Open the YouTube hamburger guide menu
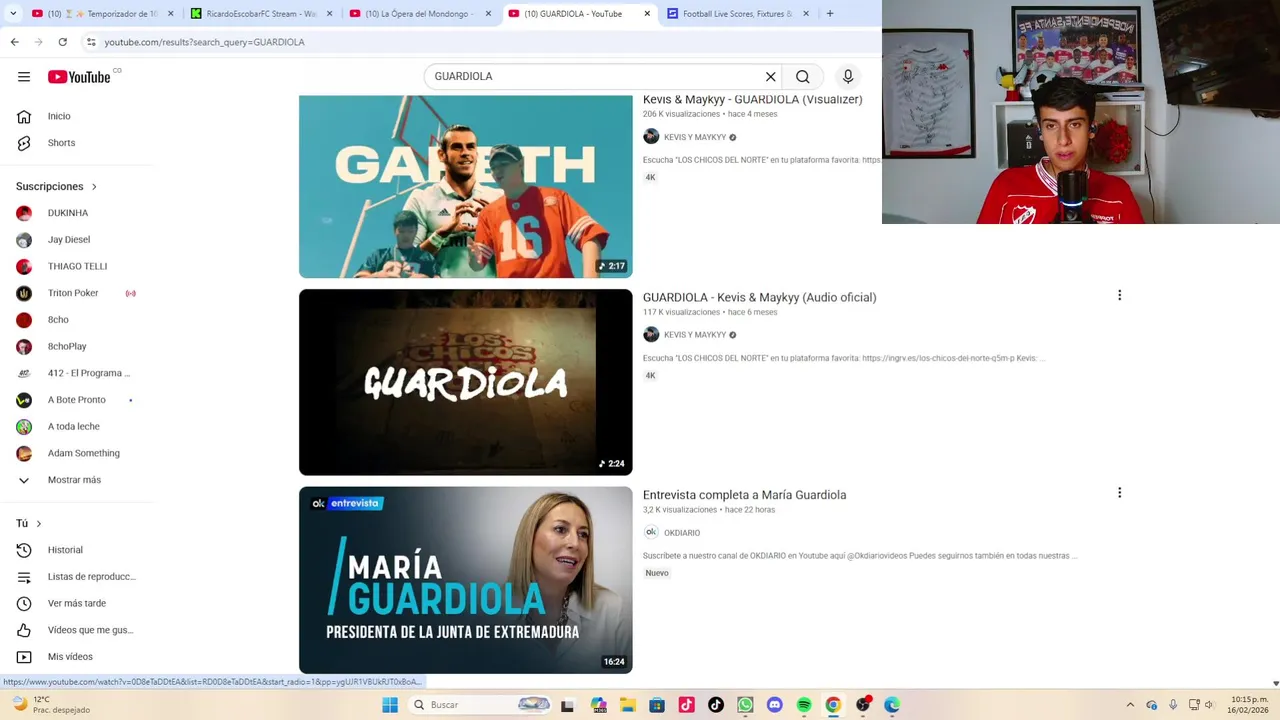 click(24, 77)
